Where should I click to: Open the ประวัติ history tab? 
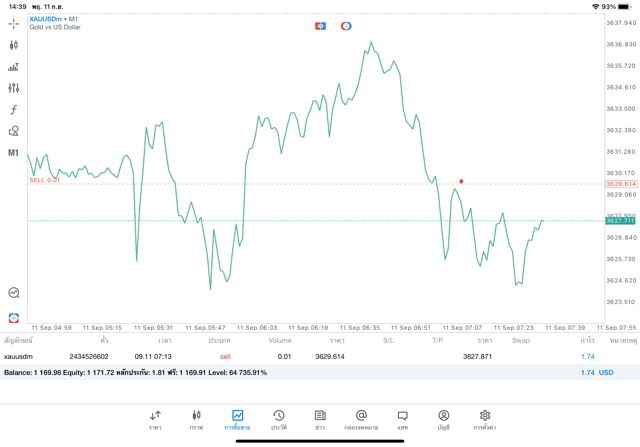click(x=279, y=420)
